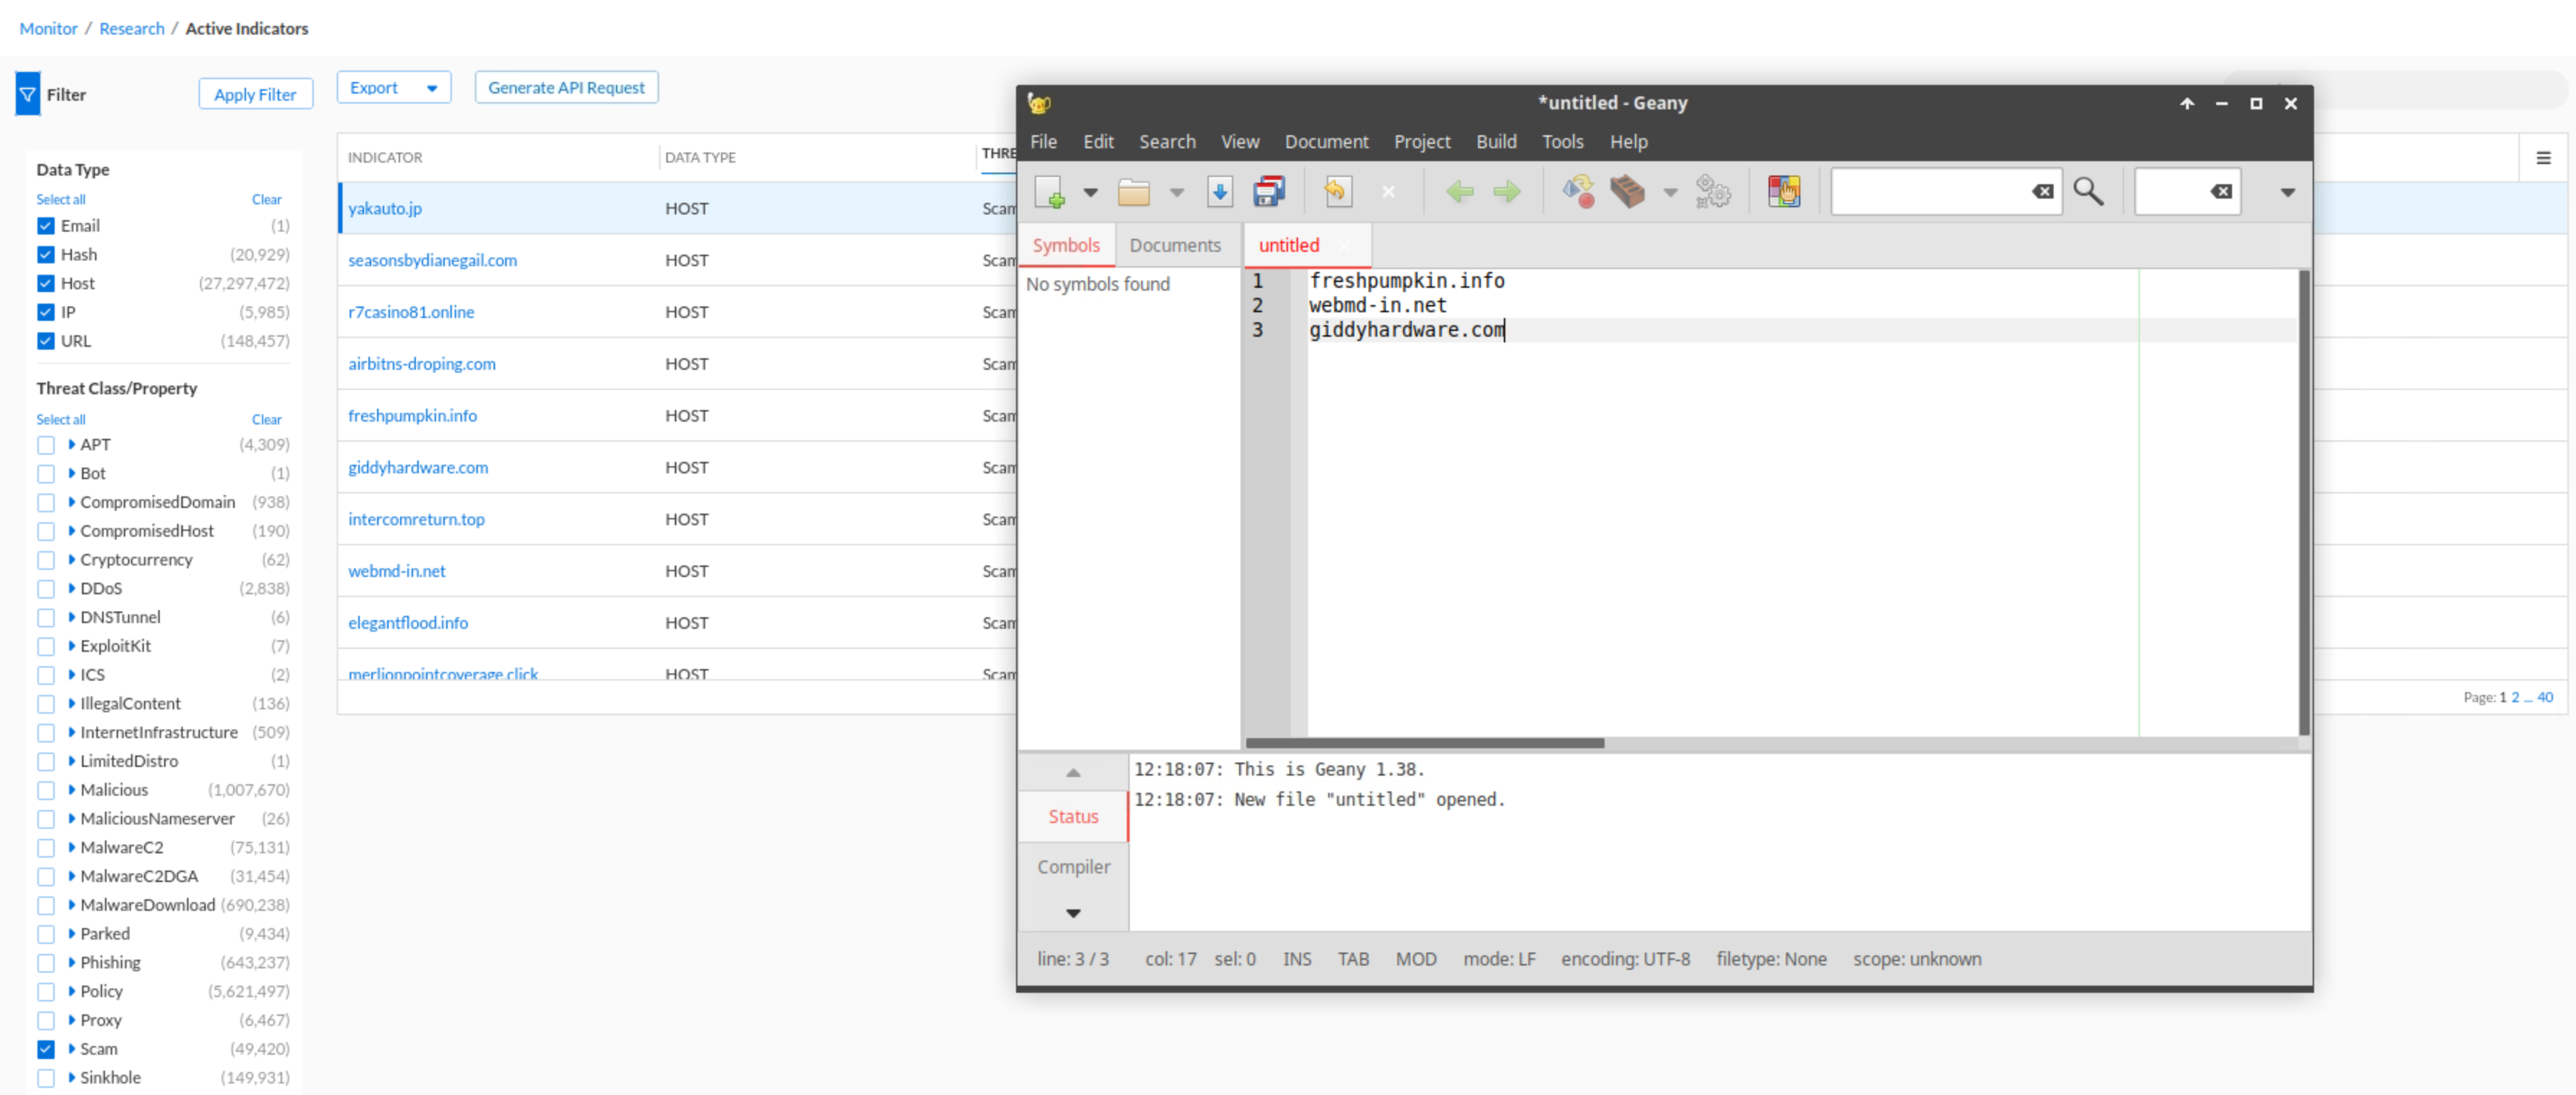The width and height of the screenshot is (2576, 1095).
Task: Click the magnifier find icon
Action: [2088, 191]
